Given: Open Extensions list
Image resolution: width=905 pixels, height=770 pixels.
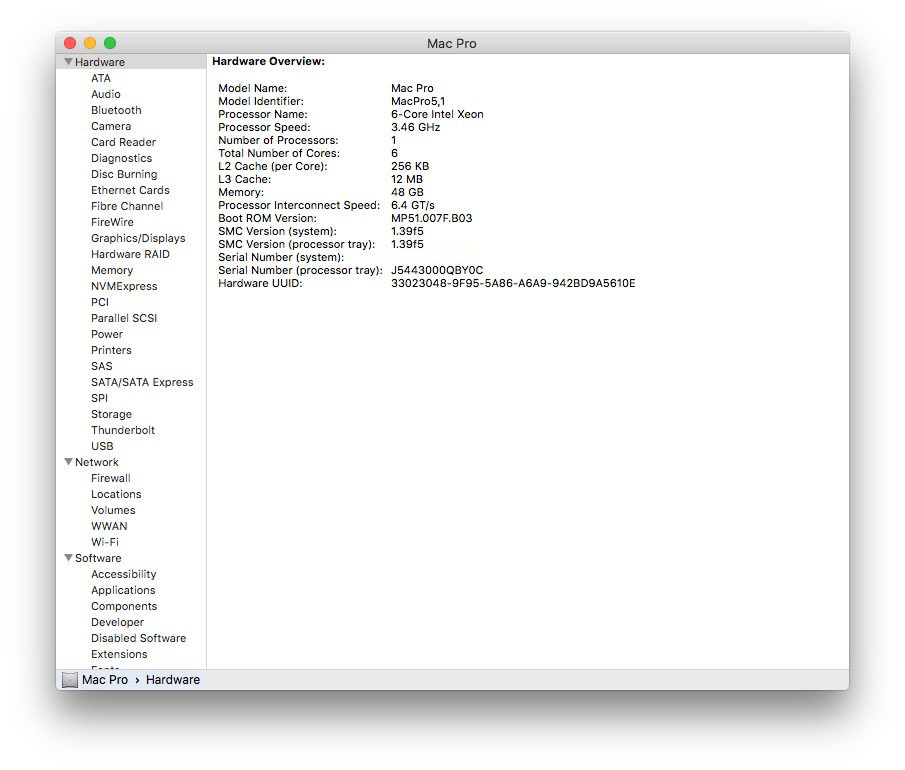Looking at the screenshot, I should [119, 654].
